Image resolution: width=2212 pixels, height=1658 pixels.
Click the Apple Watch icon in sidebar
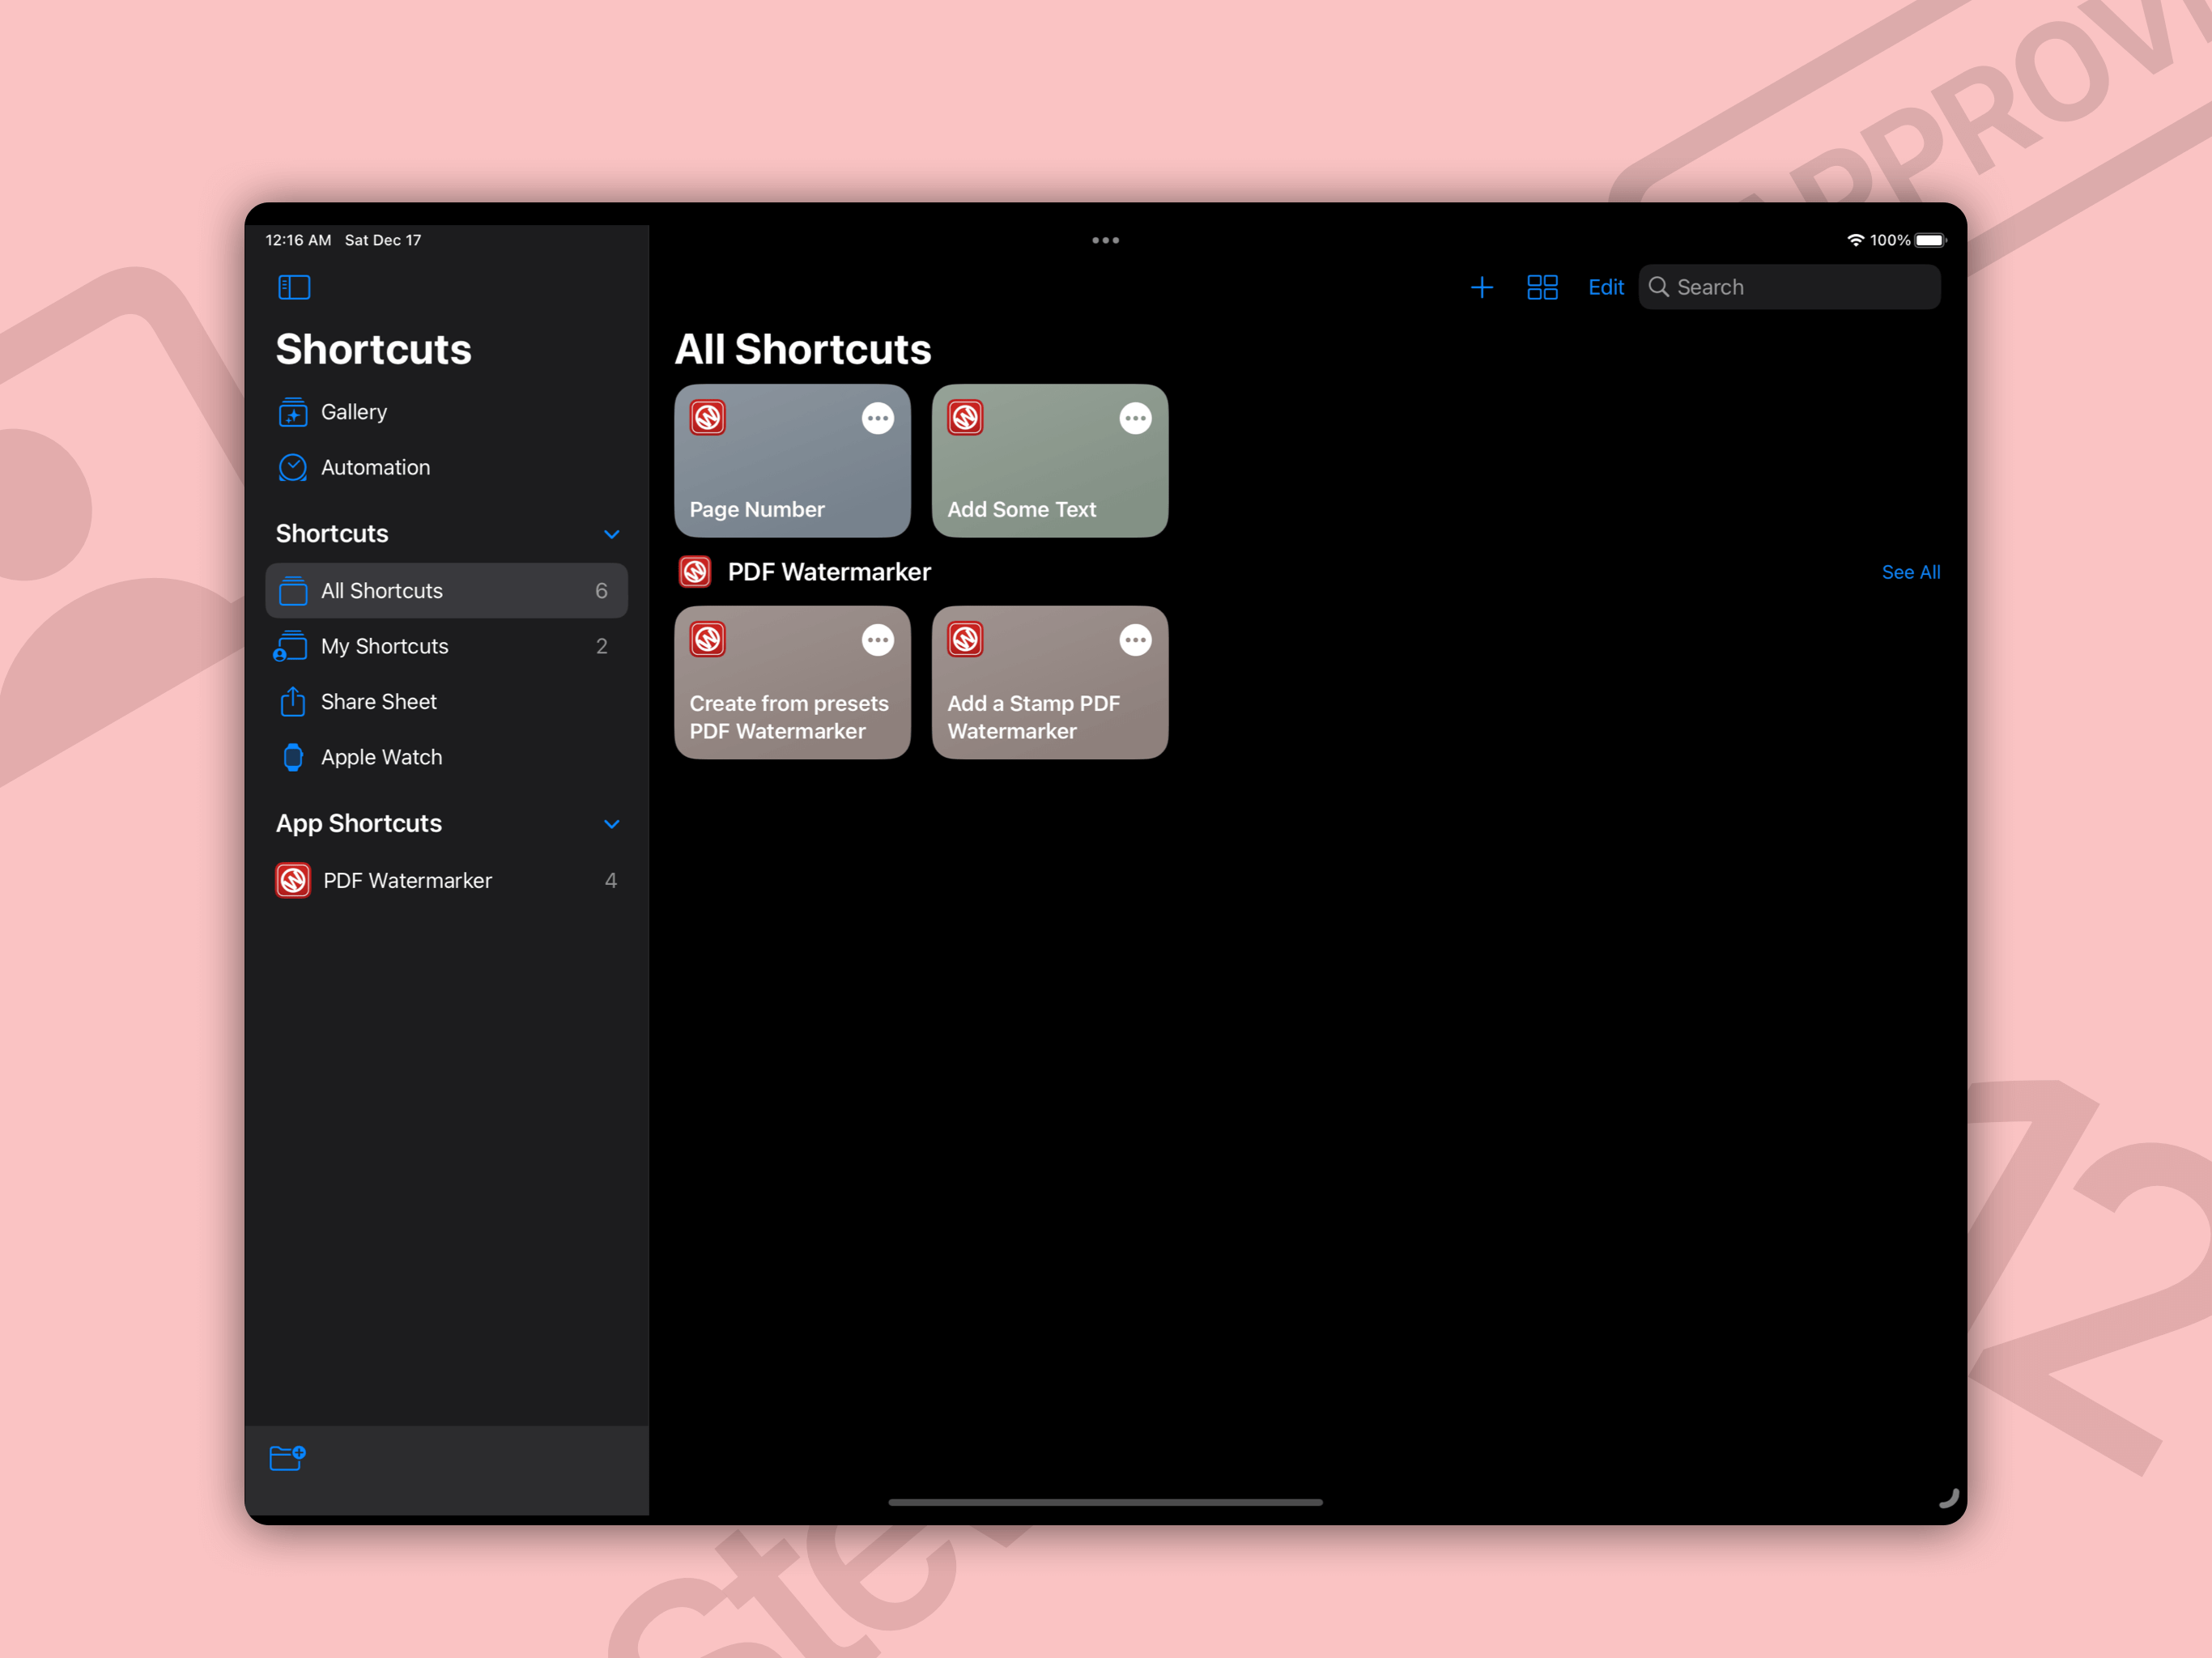[292, 757]
